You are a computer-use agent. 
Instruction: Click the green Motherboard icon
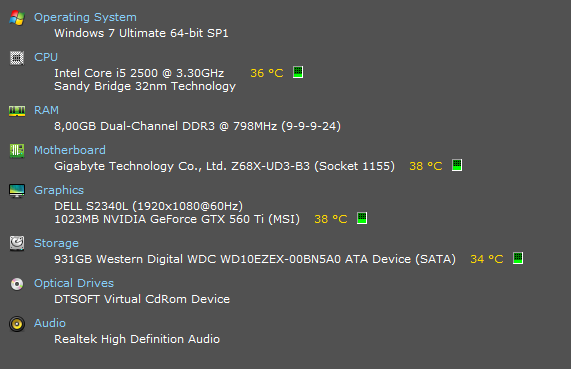pyautogui.click(x=17, y=150)
